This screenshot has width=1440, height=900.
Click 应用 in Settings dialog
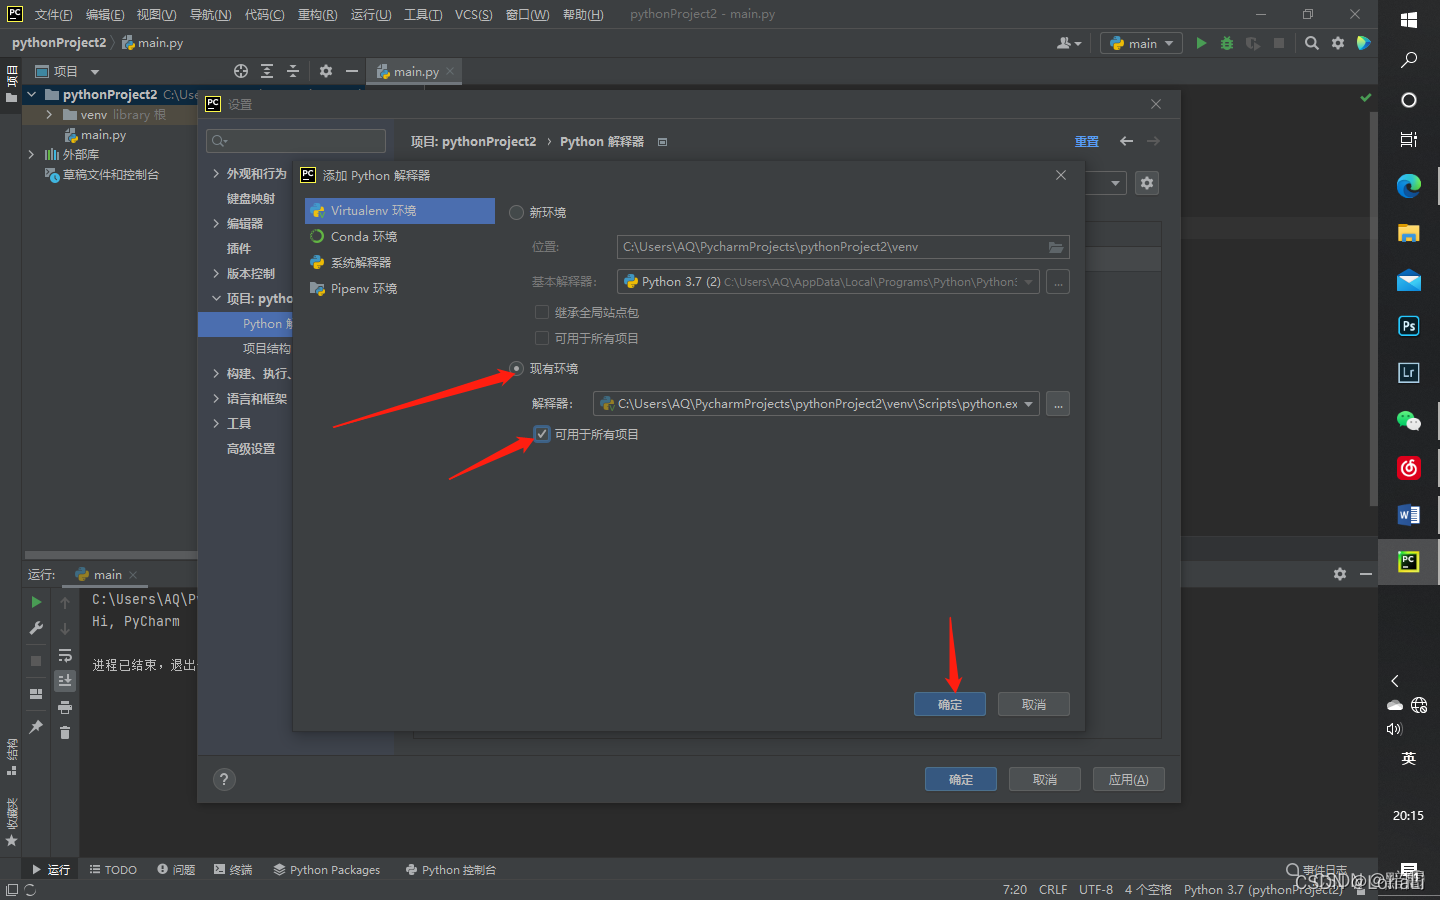[1129, 779]
